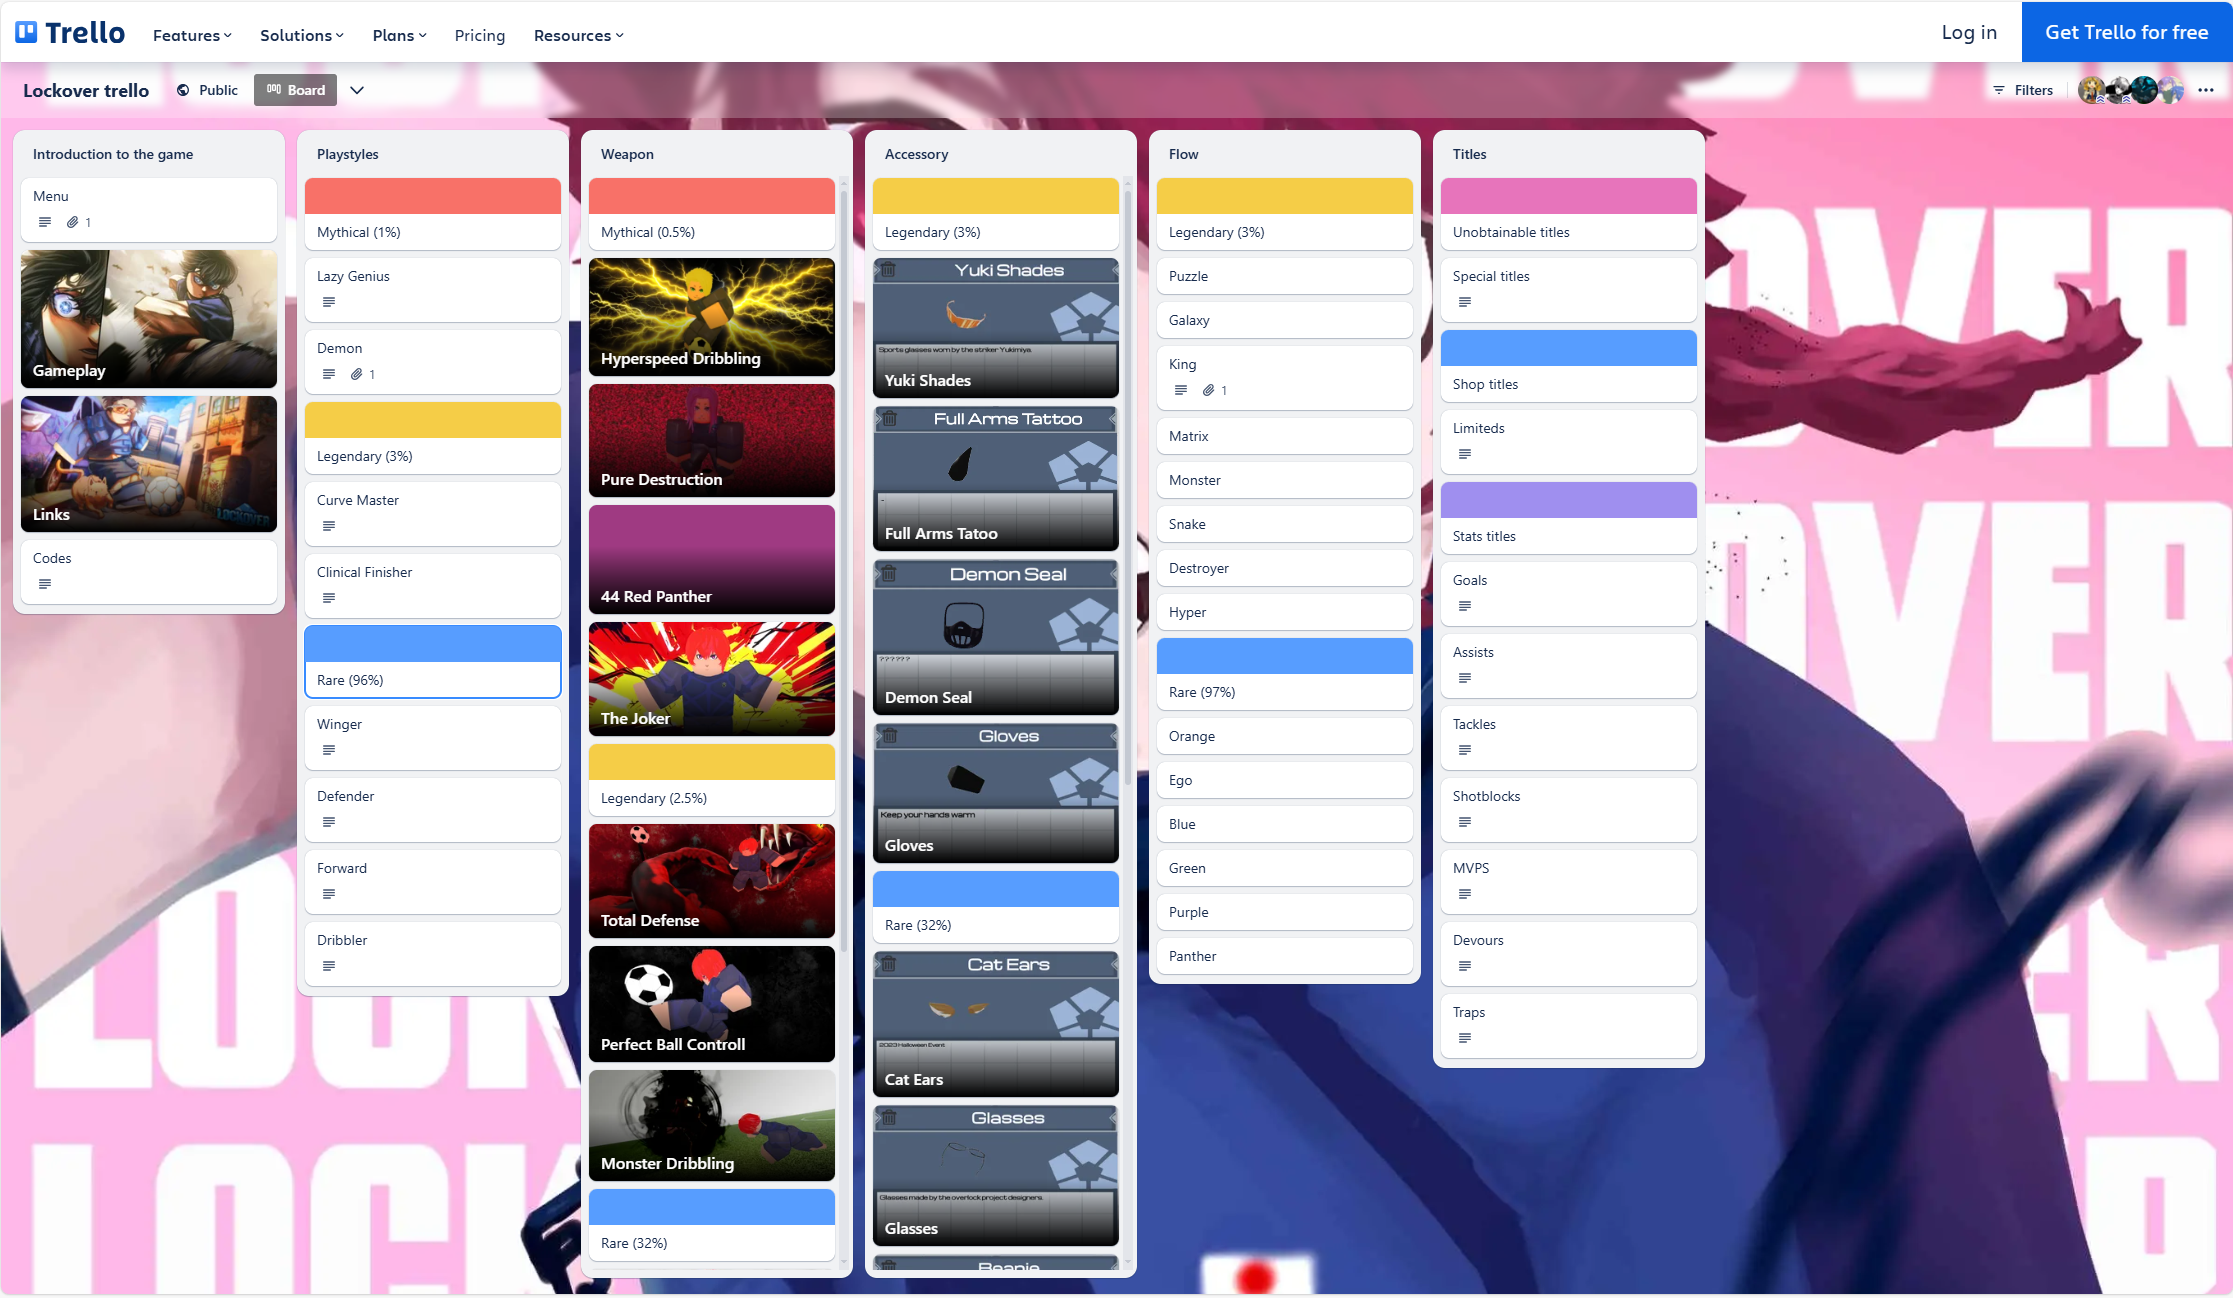The image size is (2233, 1298).
Task: Expand the Features dropdown menu
Action: click(x=192, y=35)
